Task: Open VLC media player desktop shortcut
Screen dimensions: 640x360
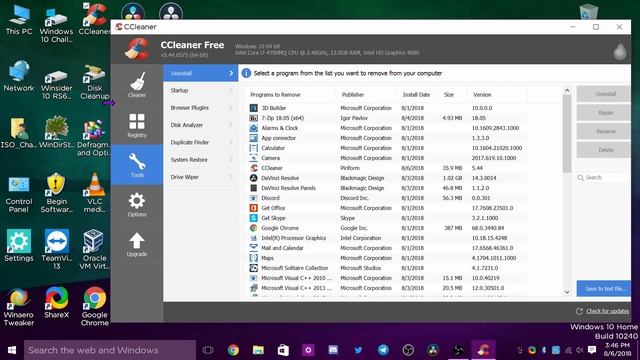Action: 95,193
